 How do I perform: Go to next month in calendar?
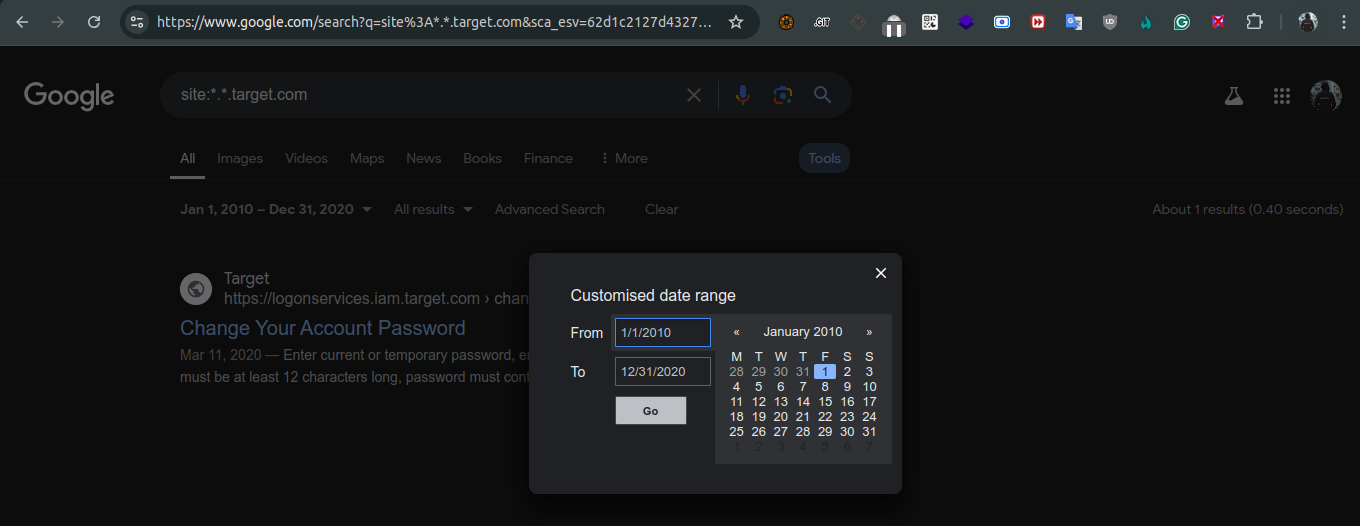pyautogui.click(x=869, y=332)
